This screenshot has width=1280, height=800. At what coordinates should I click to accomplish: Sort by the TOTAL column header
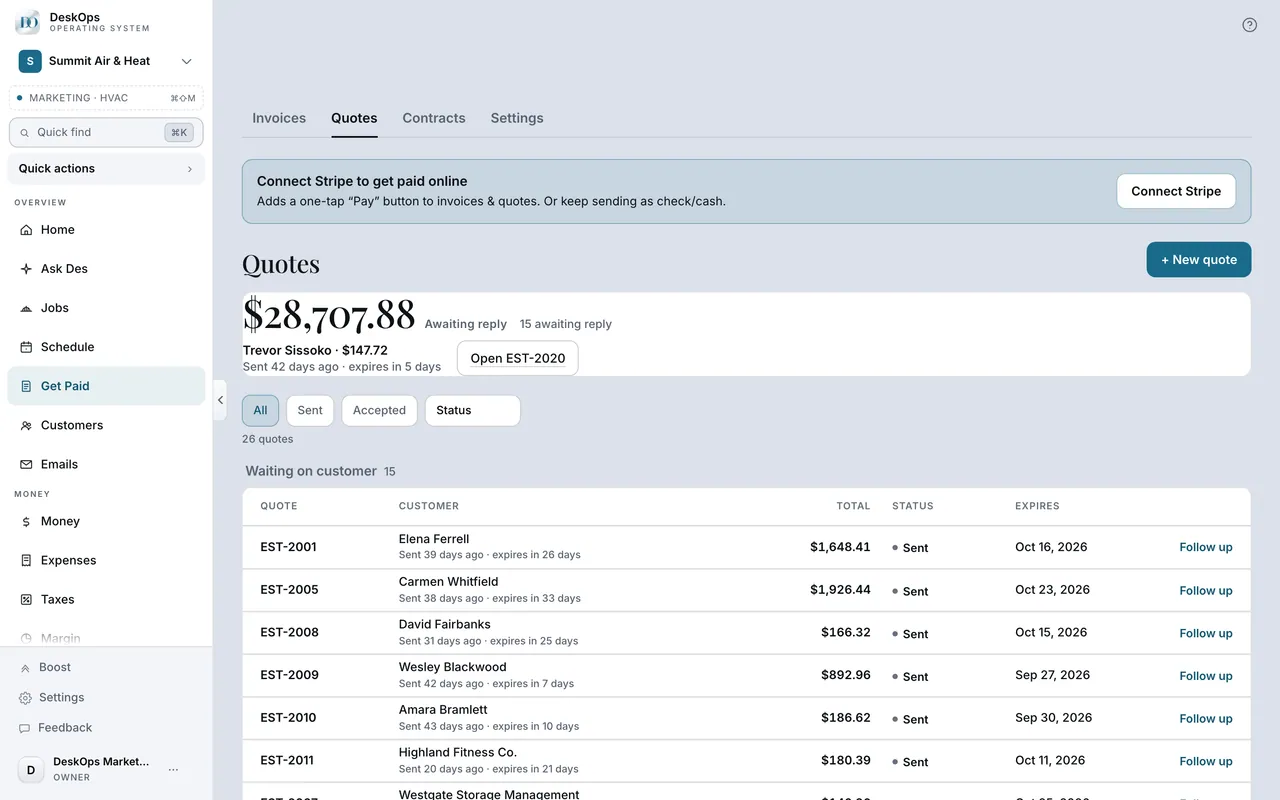[x=853, y=506]
